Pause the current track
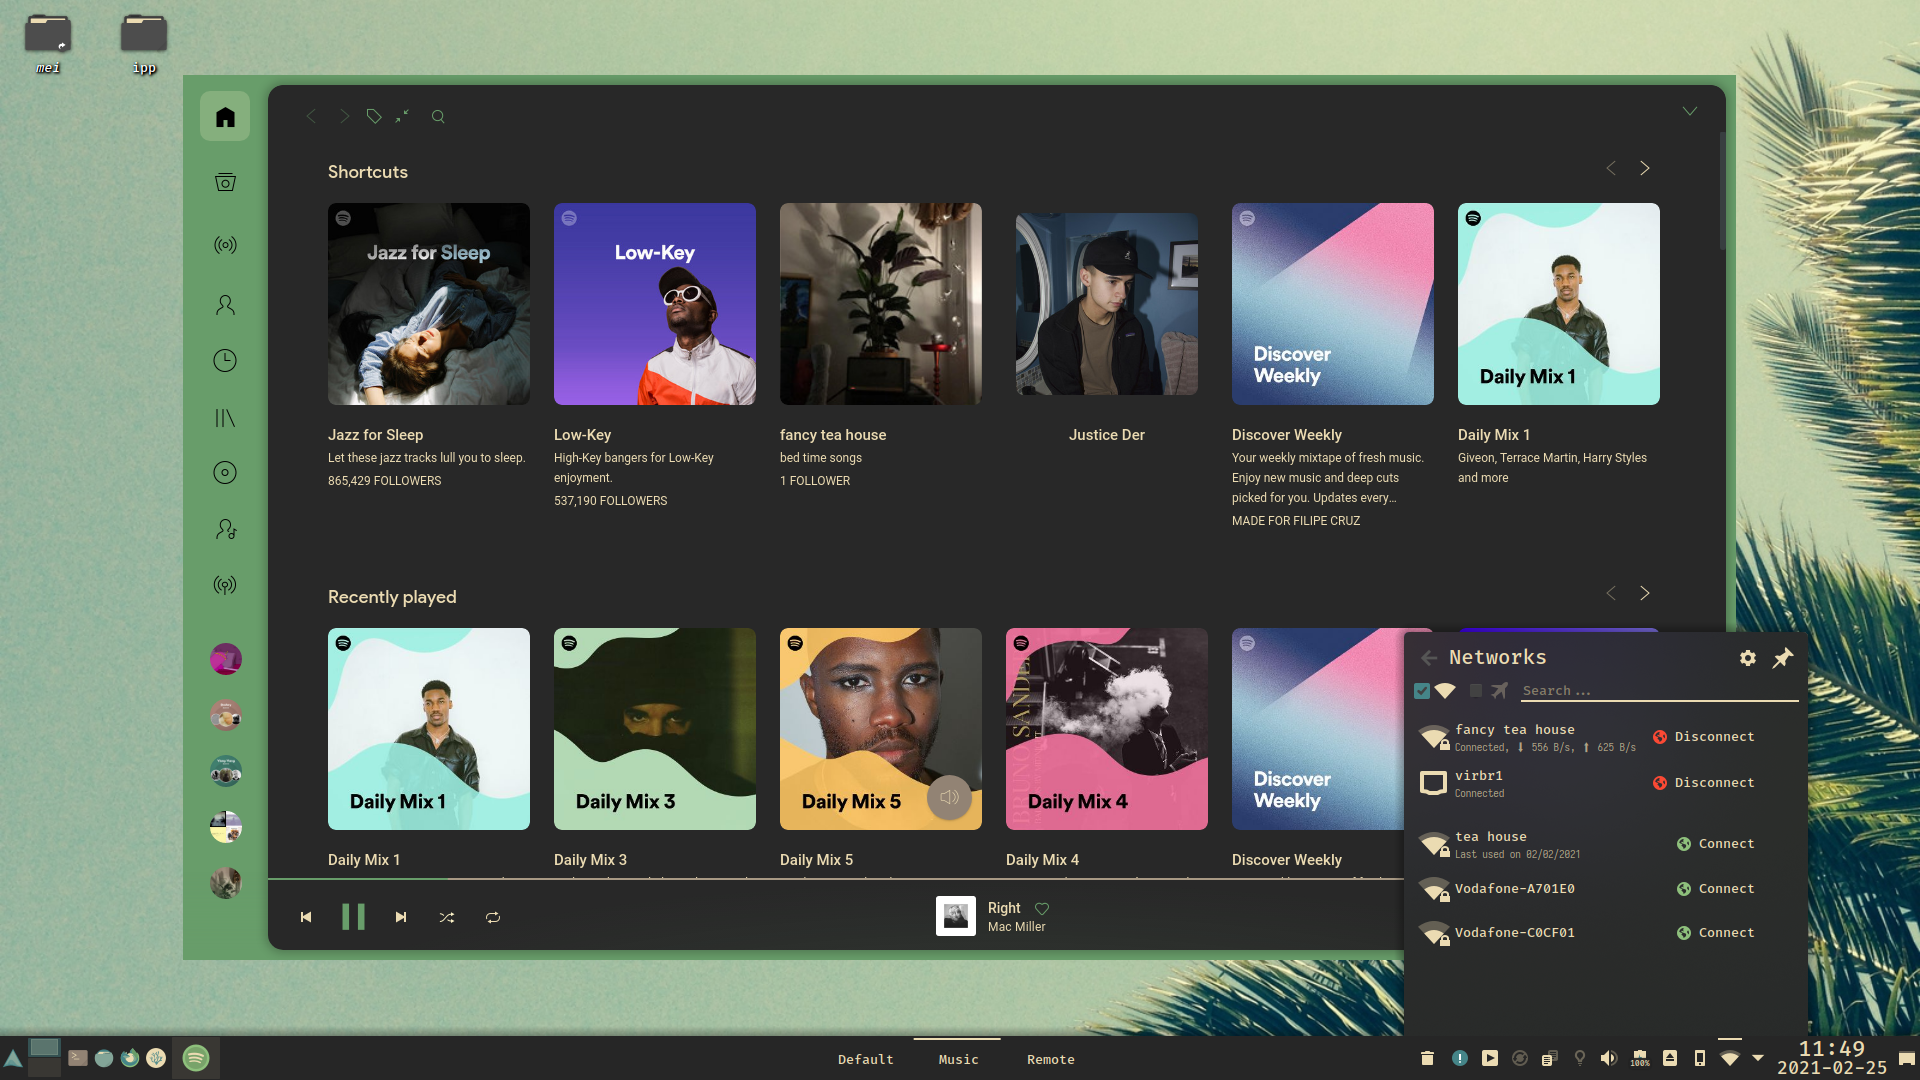Image resolution: width=1920 pixels, height=1080 pixels. coord(353,918)
